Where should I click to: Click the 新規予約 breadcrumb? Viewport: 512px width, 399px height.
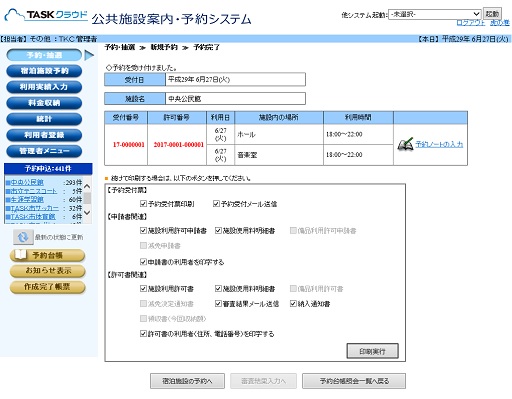[x=164, y=47]
